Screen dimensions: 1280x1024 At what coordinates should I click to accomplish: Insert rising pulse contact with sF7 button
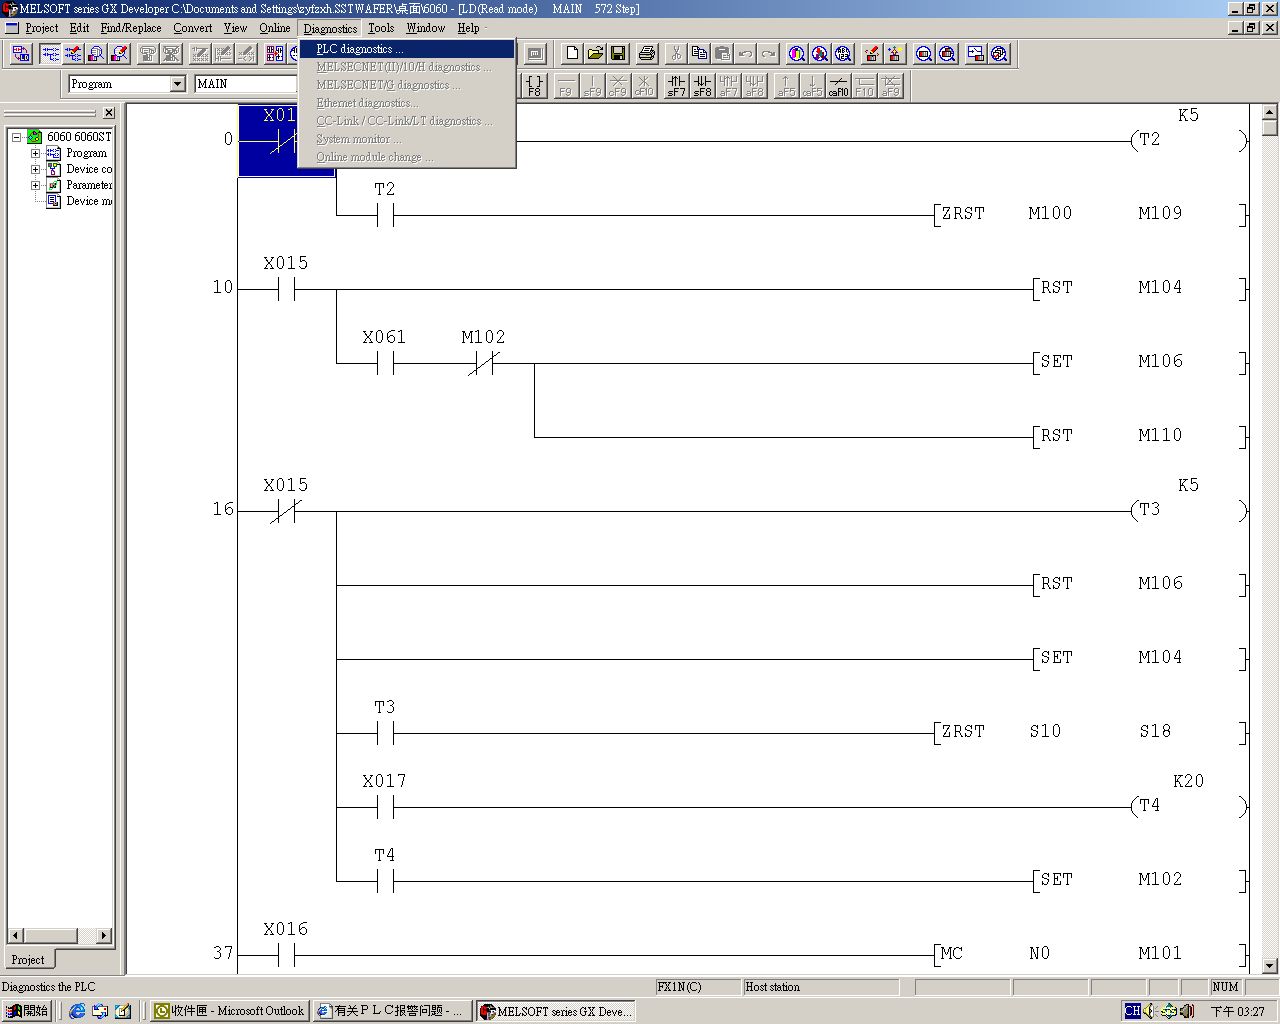click(677, 86)
